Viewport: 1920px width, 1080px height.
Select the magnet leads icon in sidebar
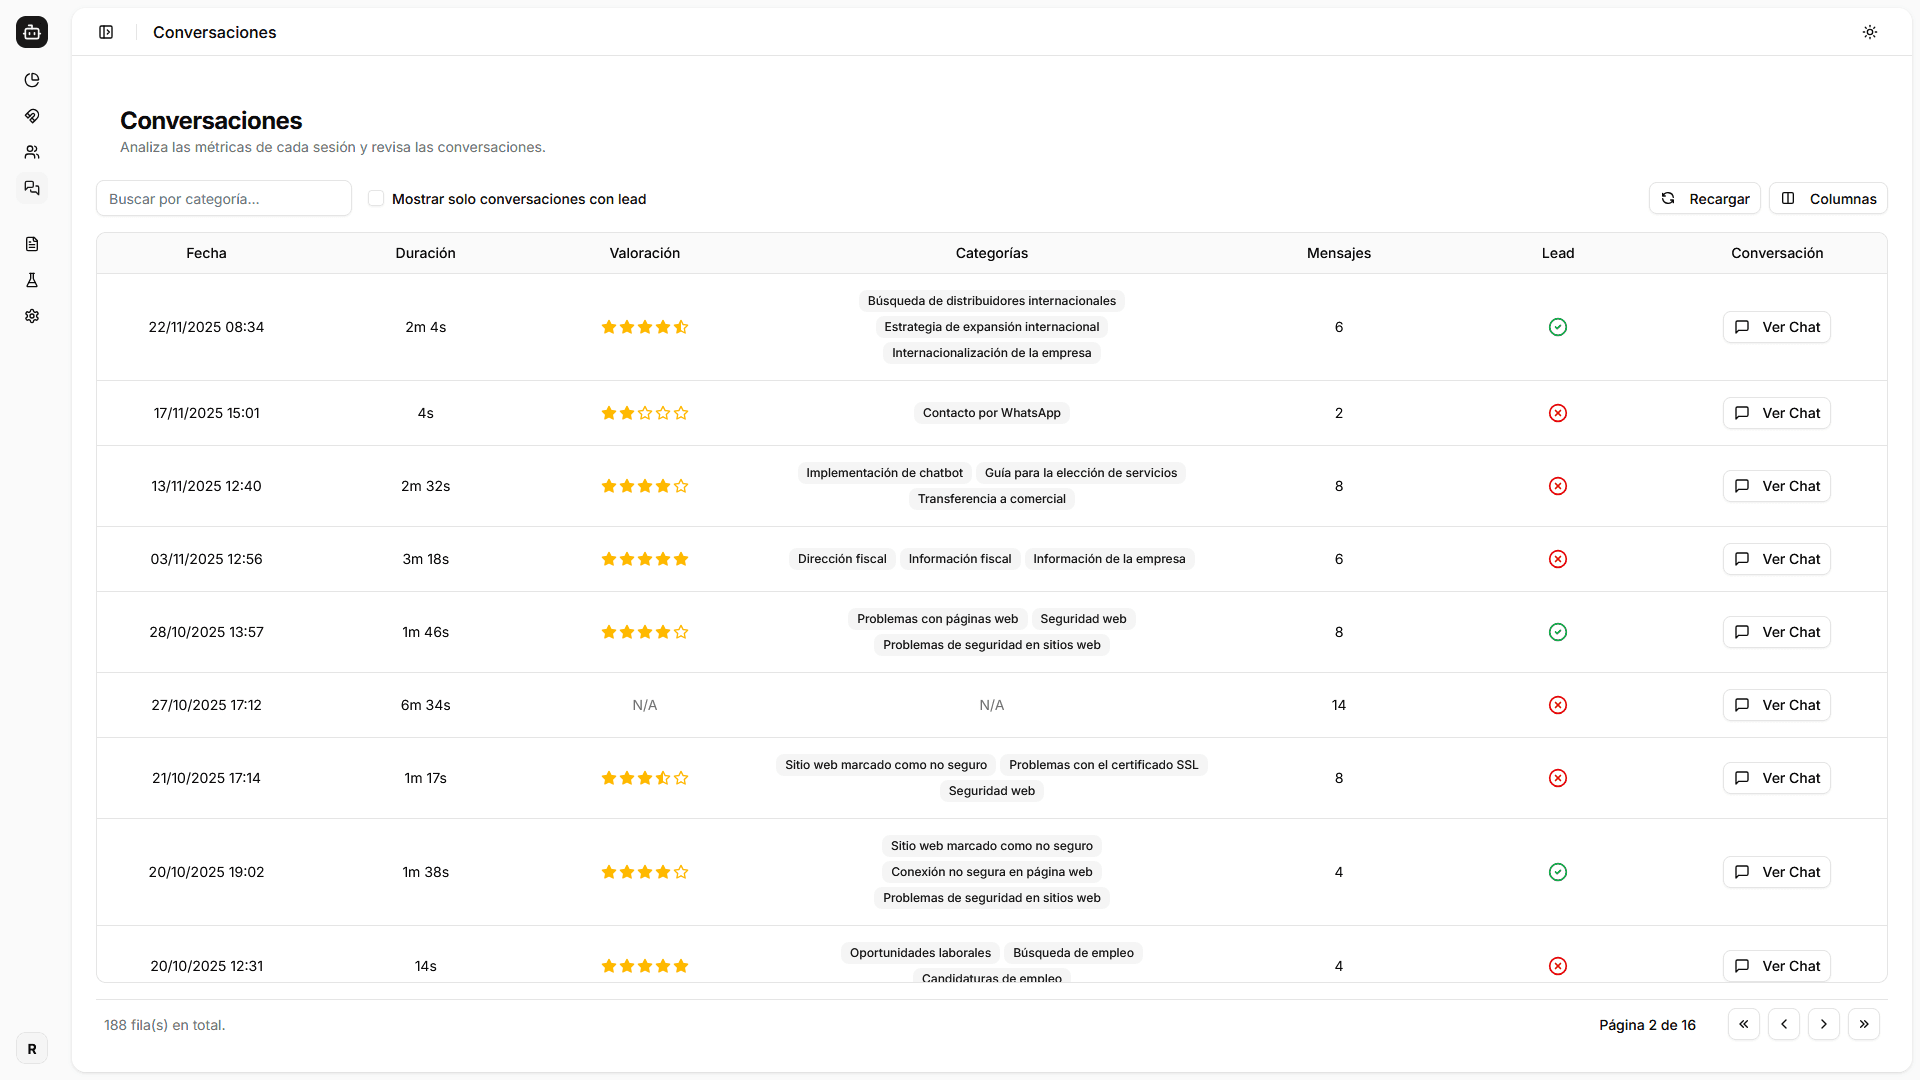tap(32, 116)
